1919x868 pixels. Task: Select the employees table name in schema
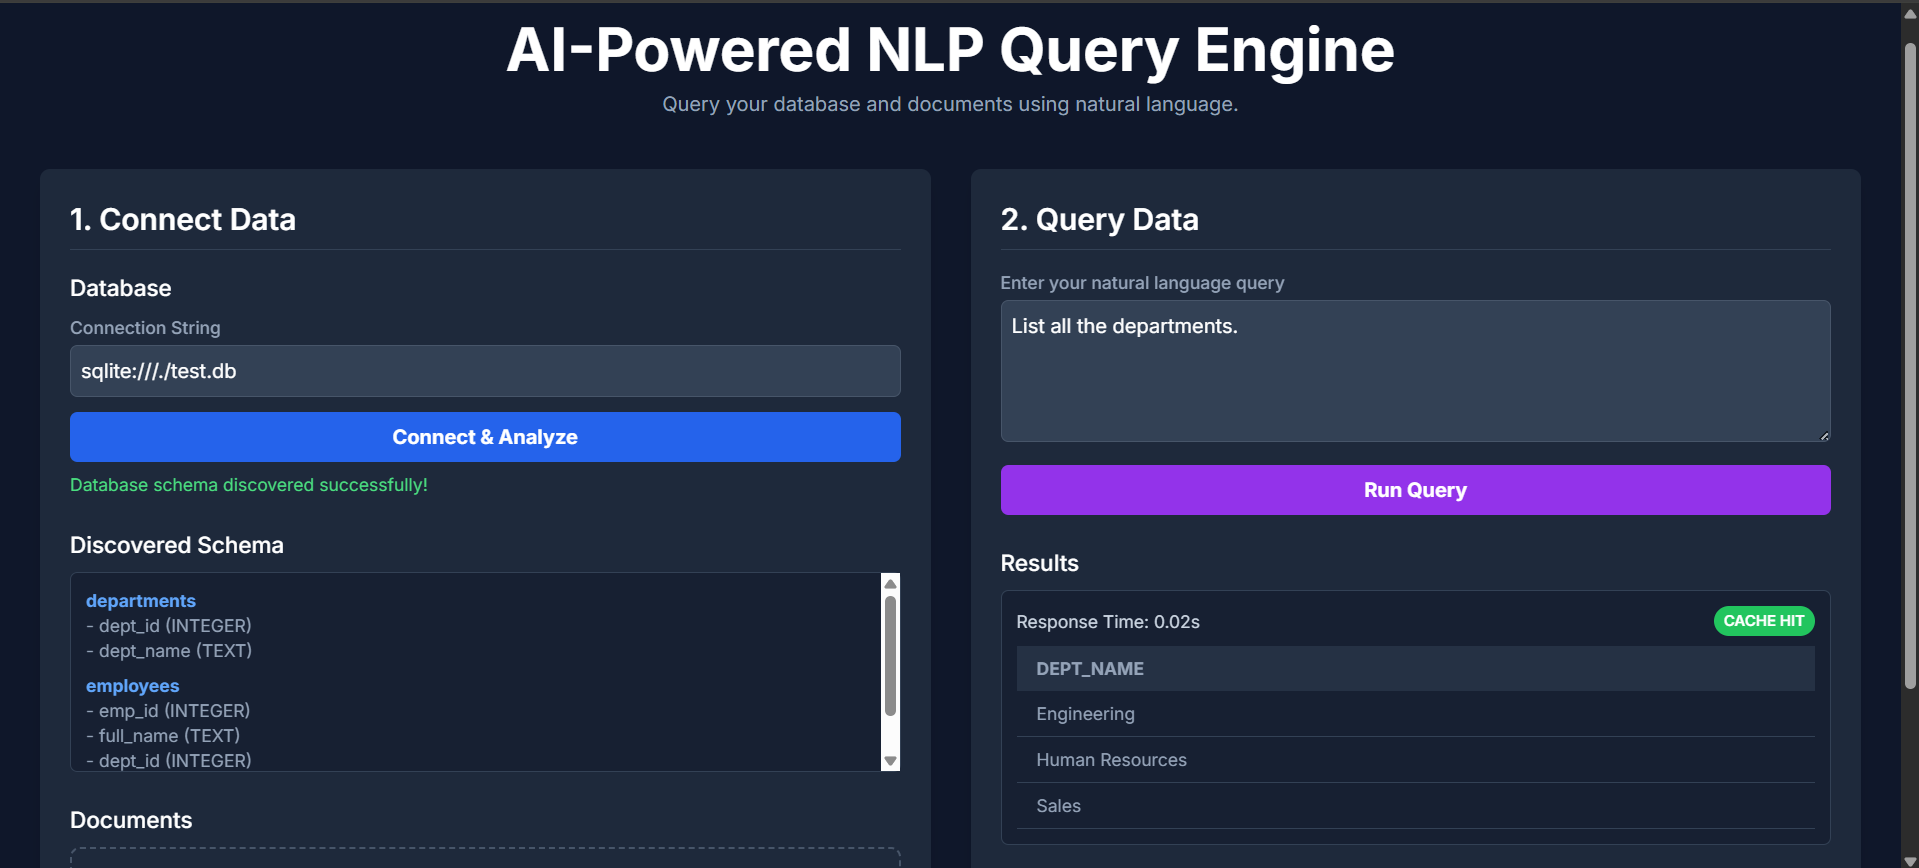(x=133, y=686)
